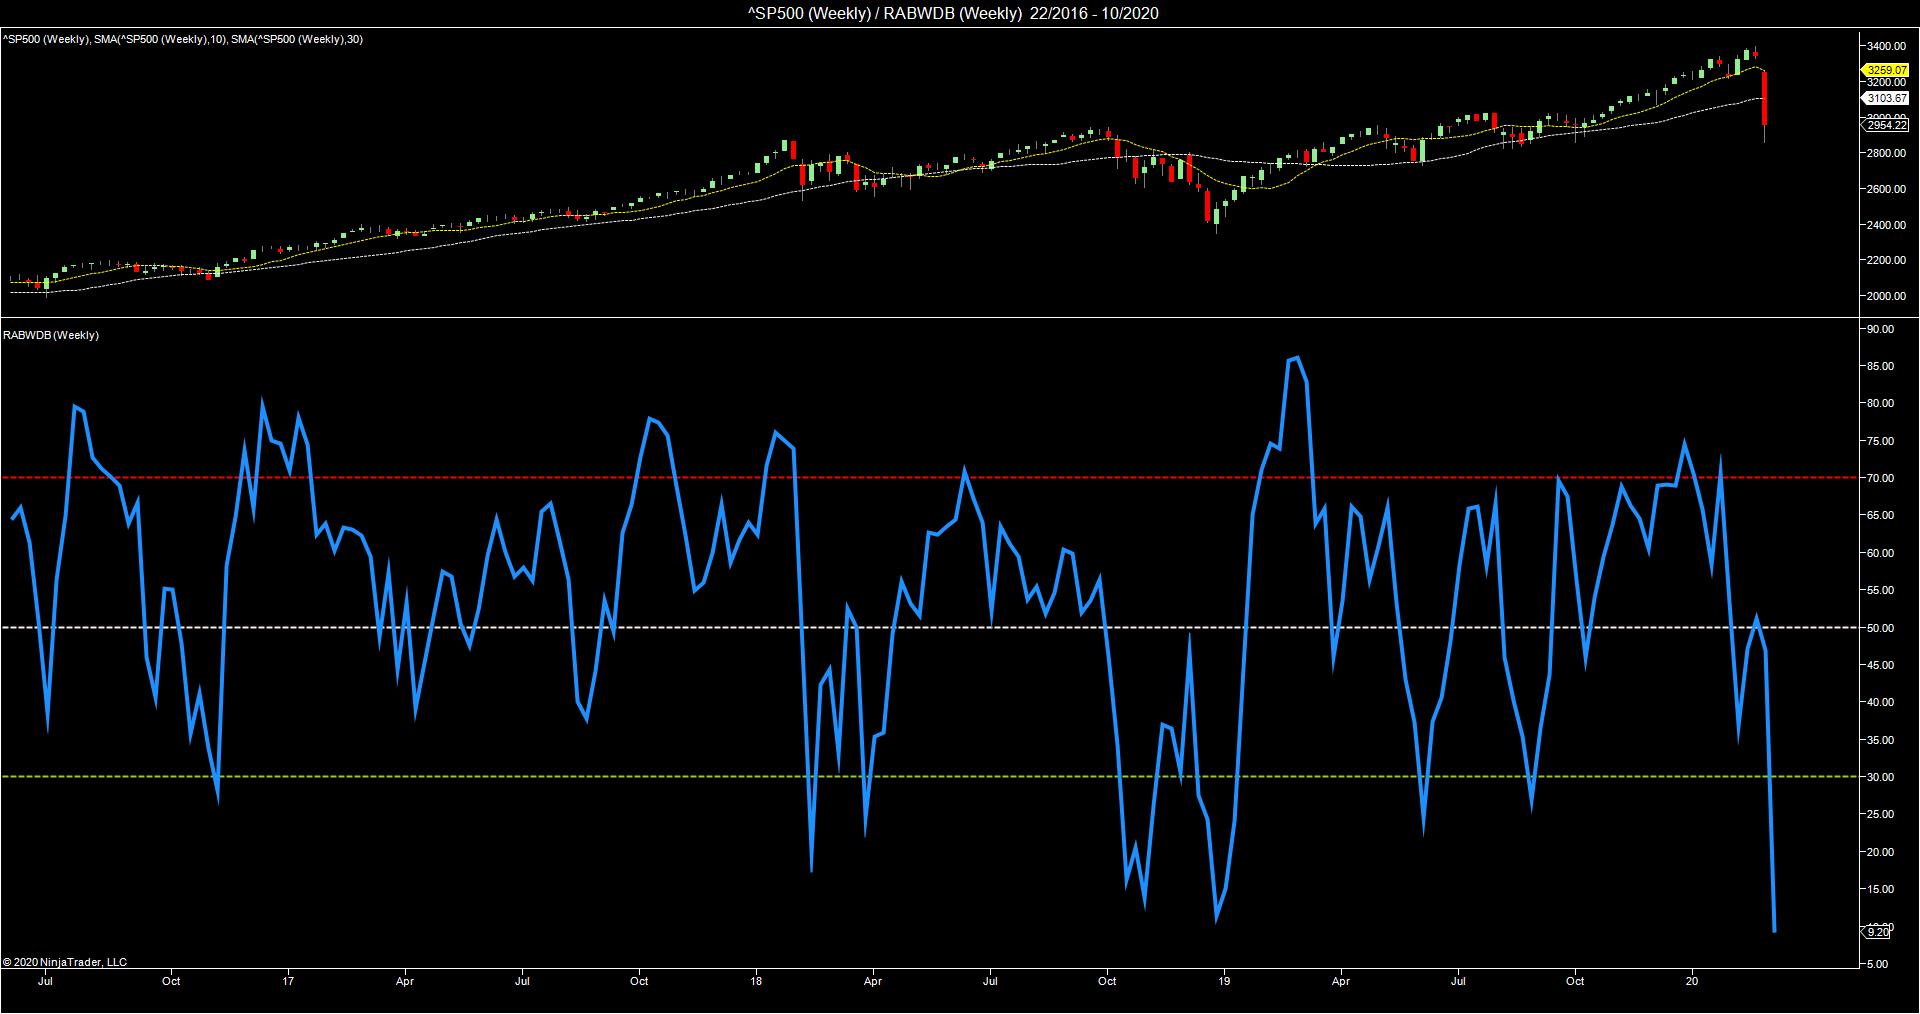Click the yellow 3259.07 price marker

(x=1885, y=70)
